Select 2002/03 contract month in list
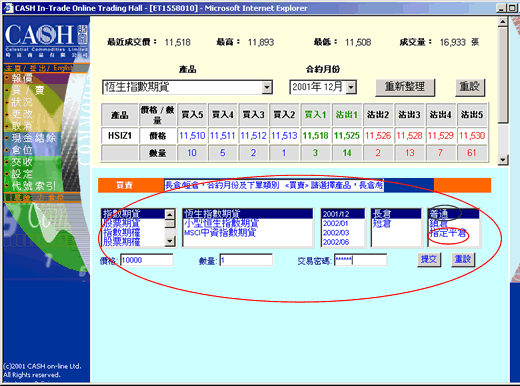 pyautogui.click(x=336, y=233)
